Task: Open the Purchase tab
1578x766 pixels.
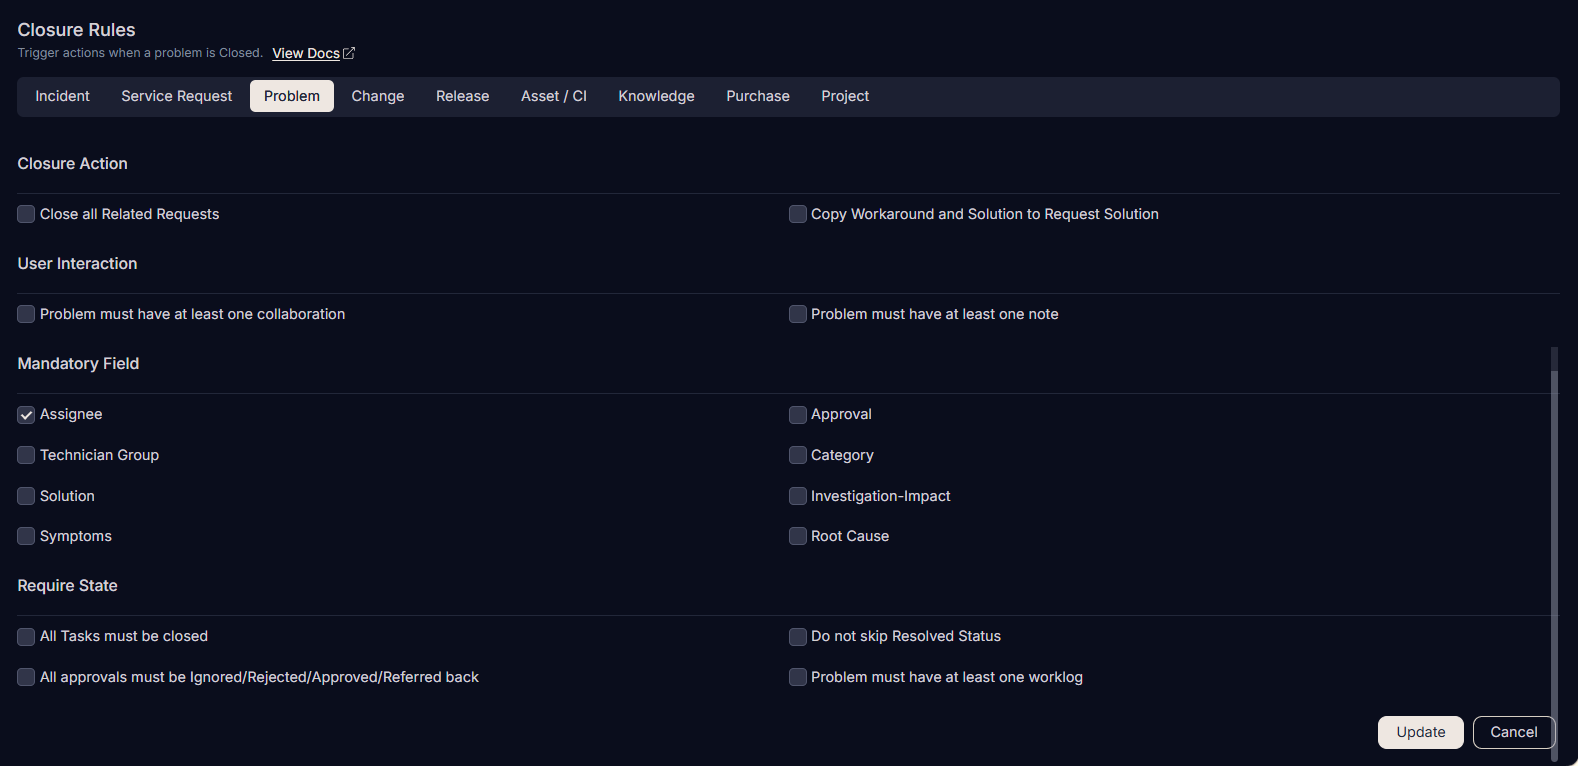Action: pyautogui.click(x=758, y=96)
